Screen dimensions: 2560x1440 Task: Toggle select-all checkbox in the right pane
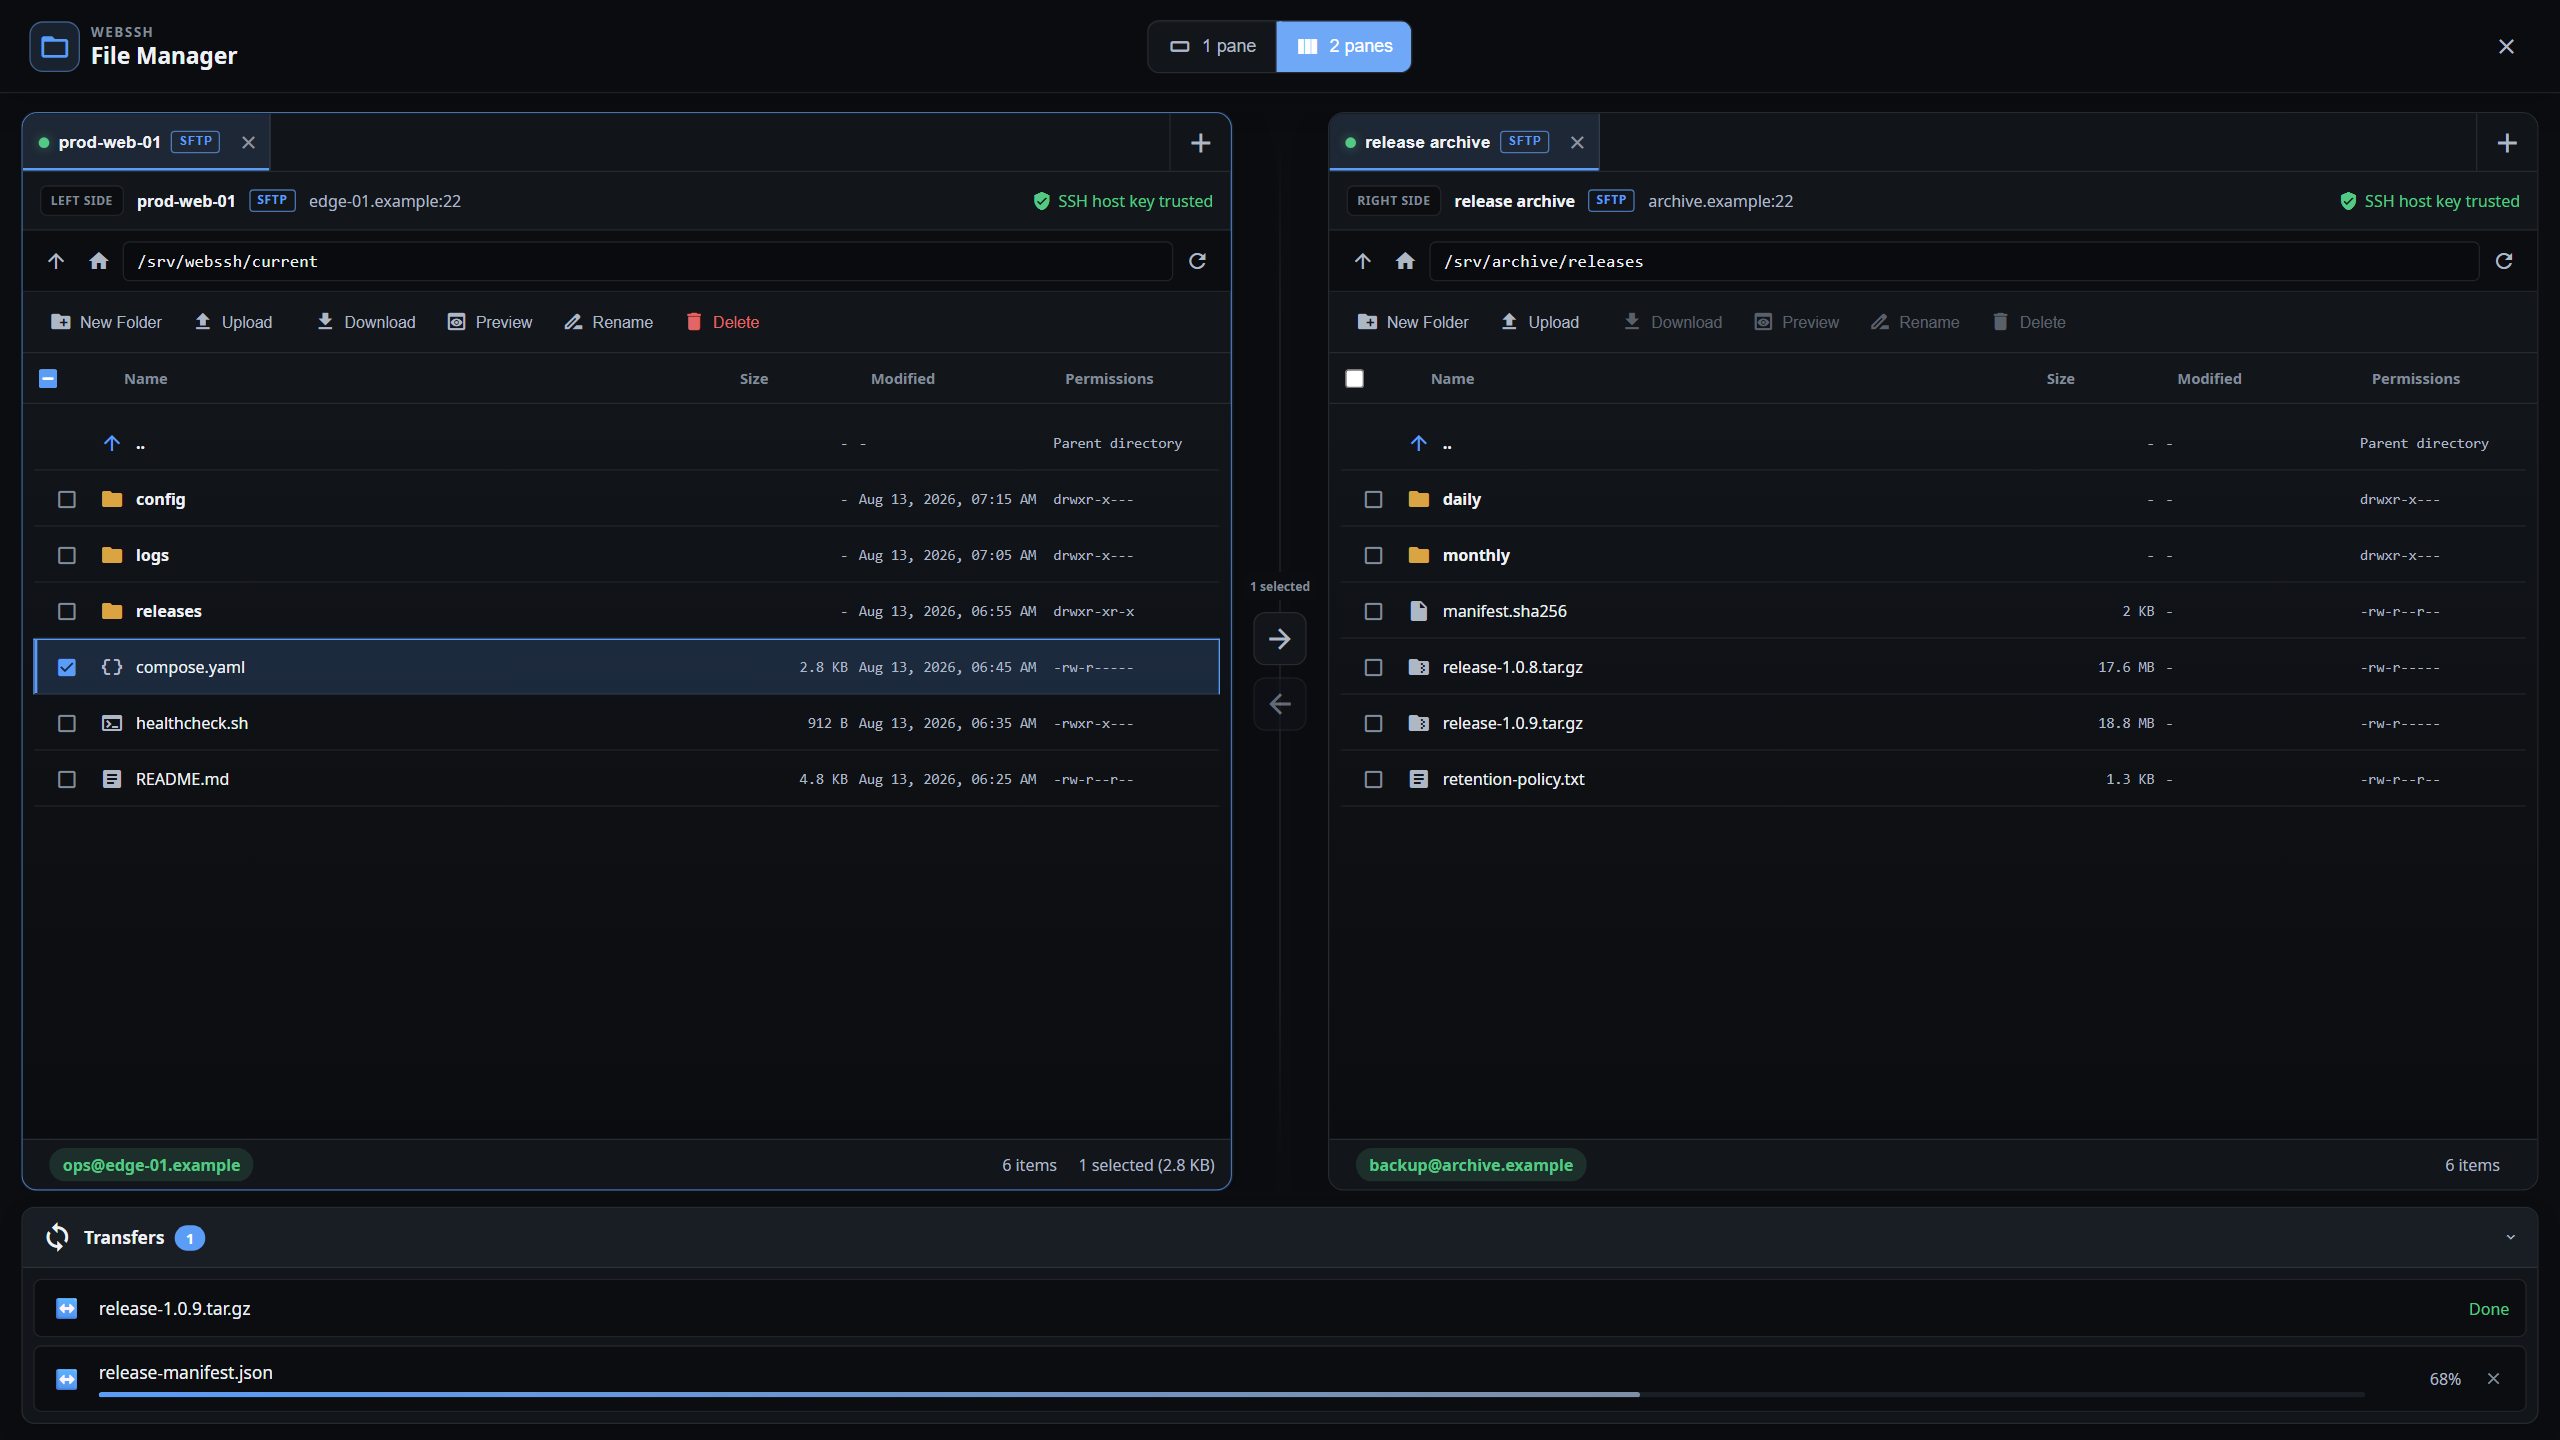pos(1355,378)
